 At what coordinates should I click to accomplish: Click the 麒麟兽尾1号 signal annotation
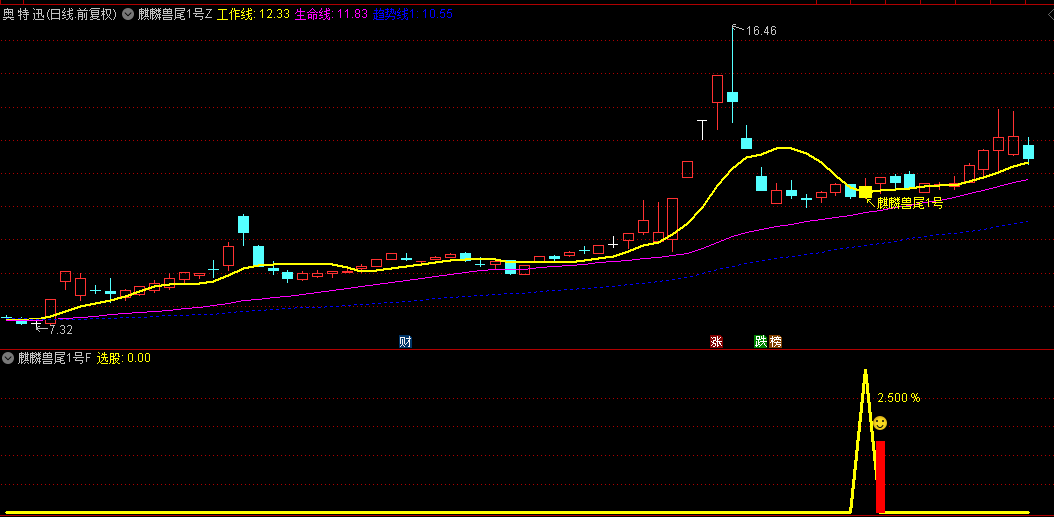909,203
